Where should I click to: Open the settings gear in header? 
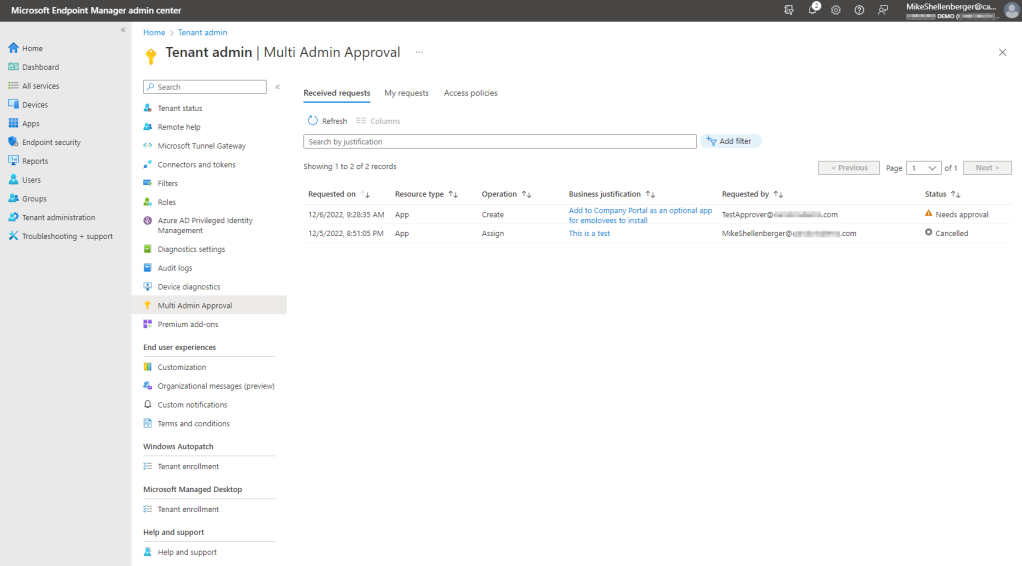coord(836,10)
